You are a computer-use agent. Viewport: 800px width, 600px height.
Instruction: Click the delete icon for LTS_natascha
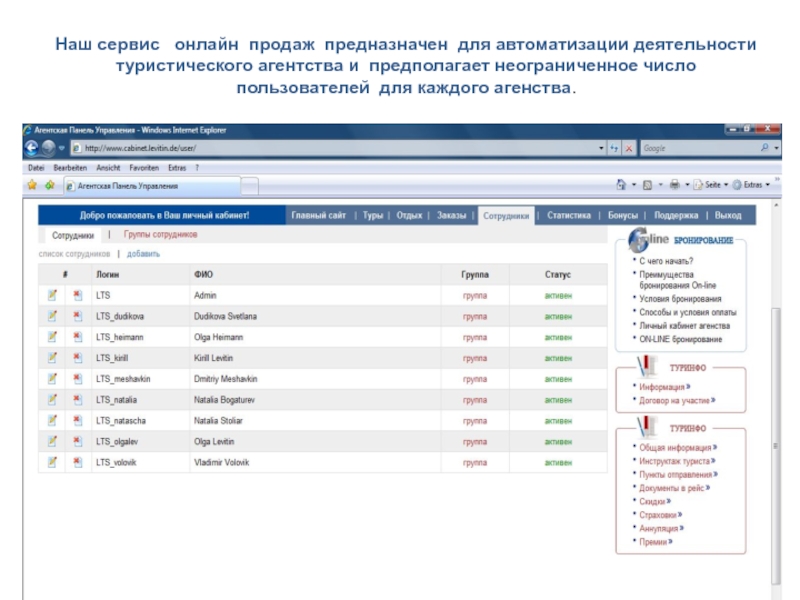click(x=77, y=420)
